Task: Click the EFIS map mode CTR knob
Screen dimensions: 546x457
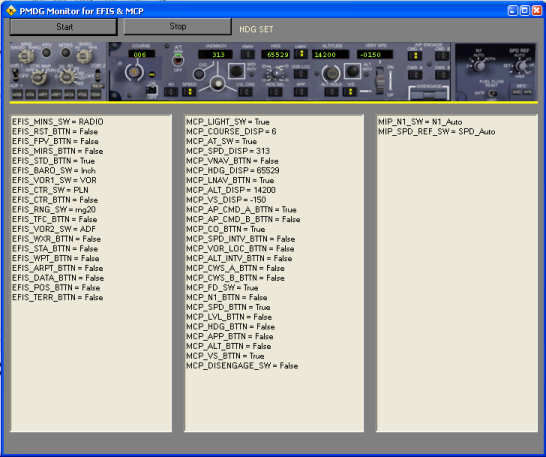Action: tap(39, 77)
